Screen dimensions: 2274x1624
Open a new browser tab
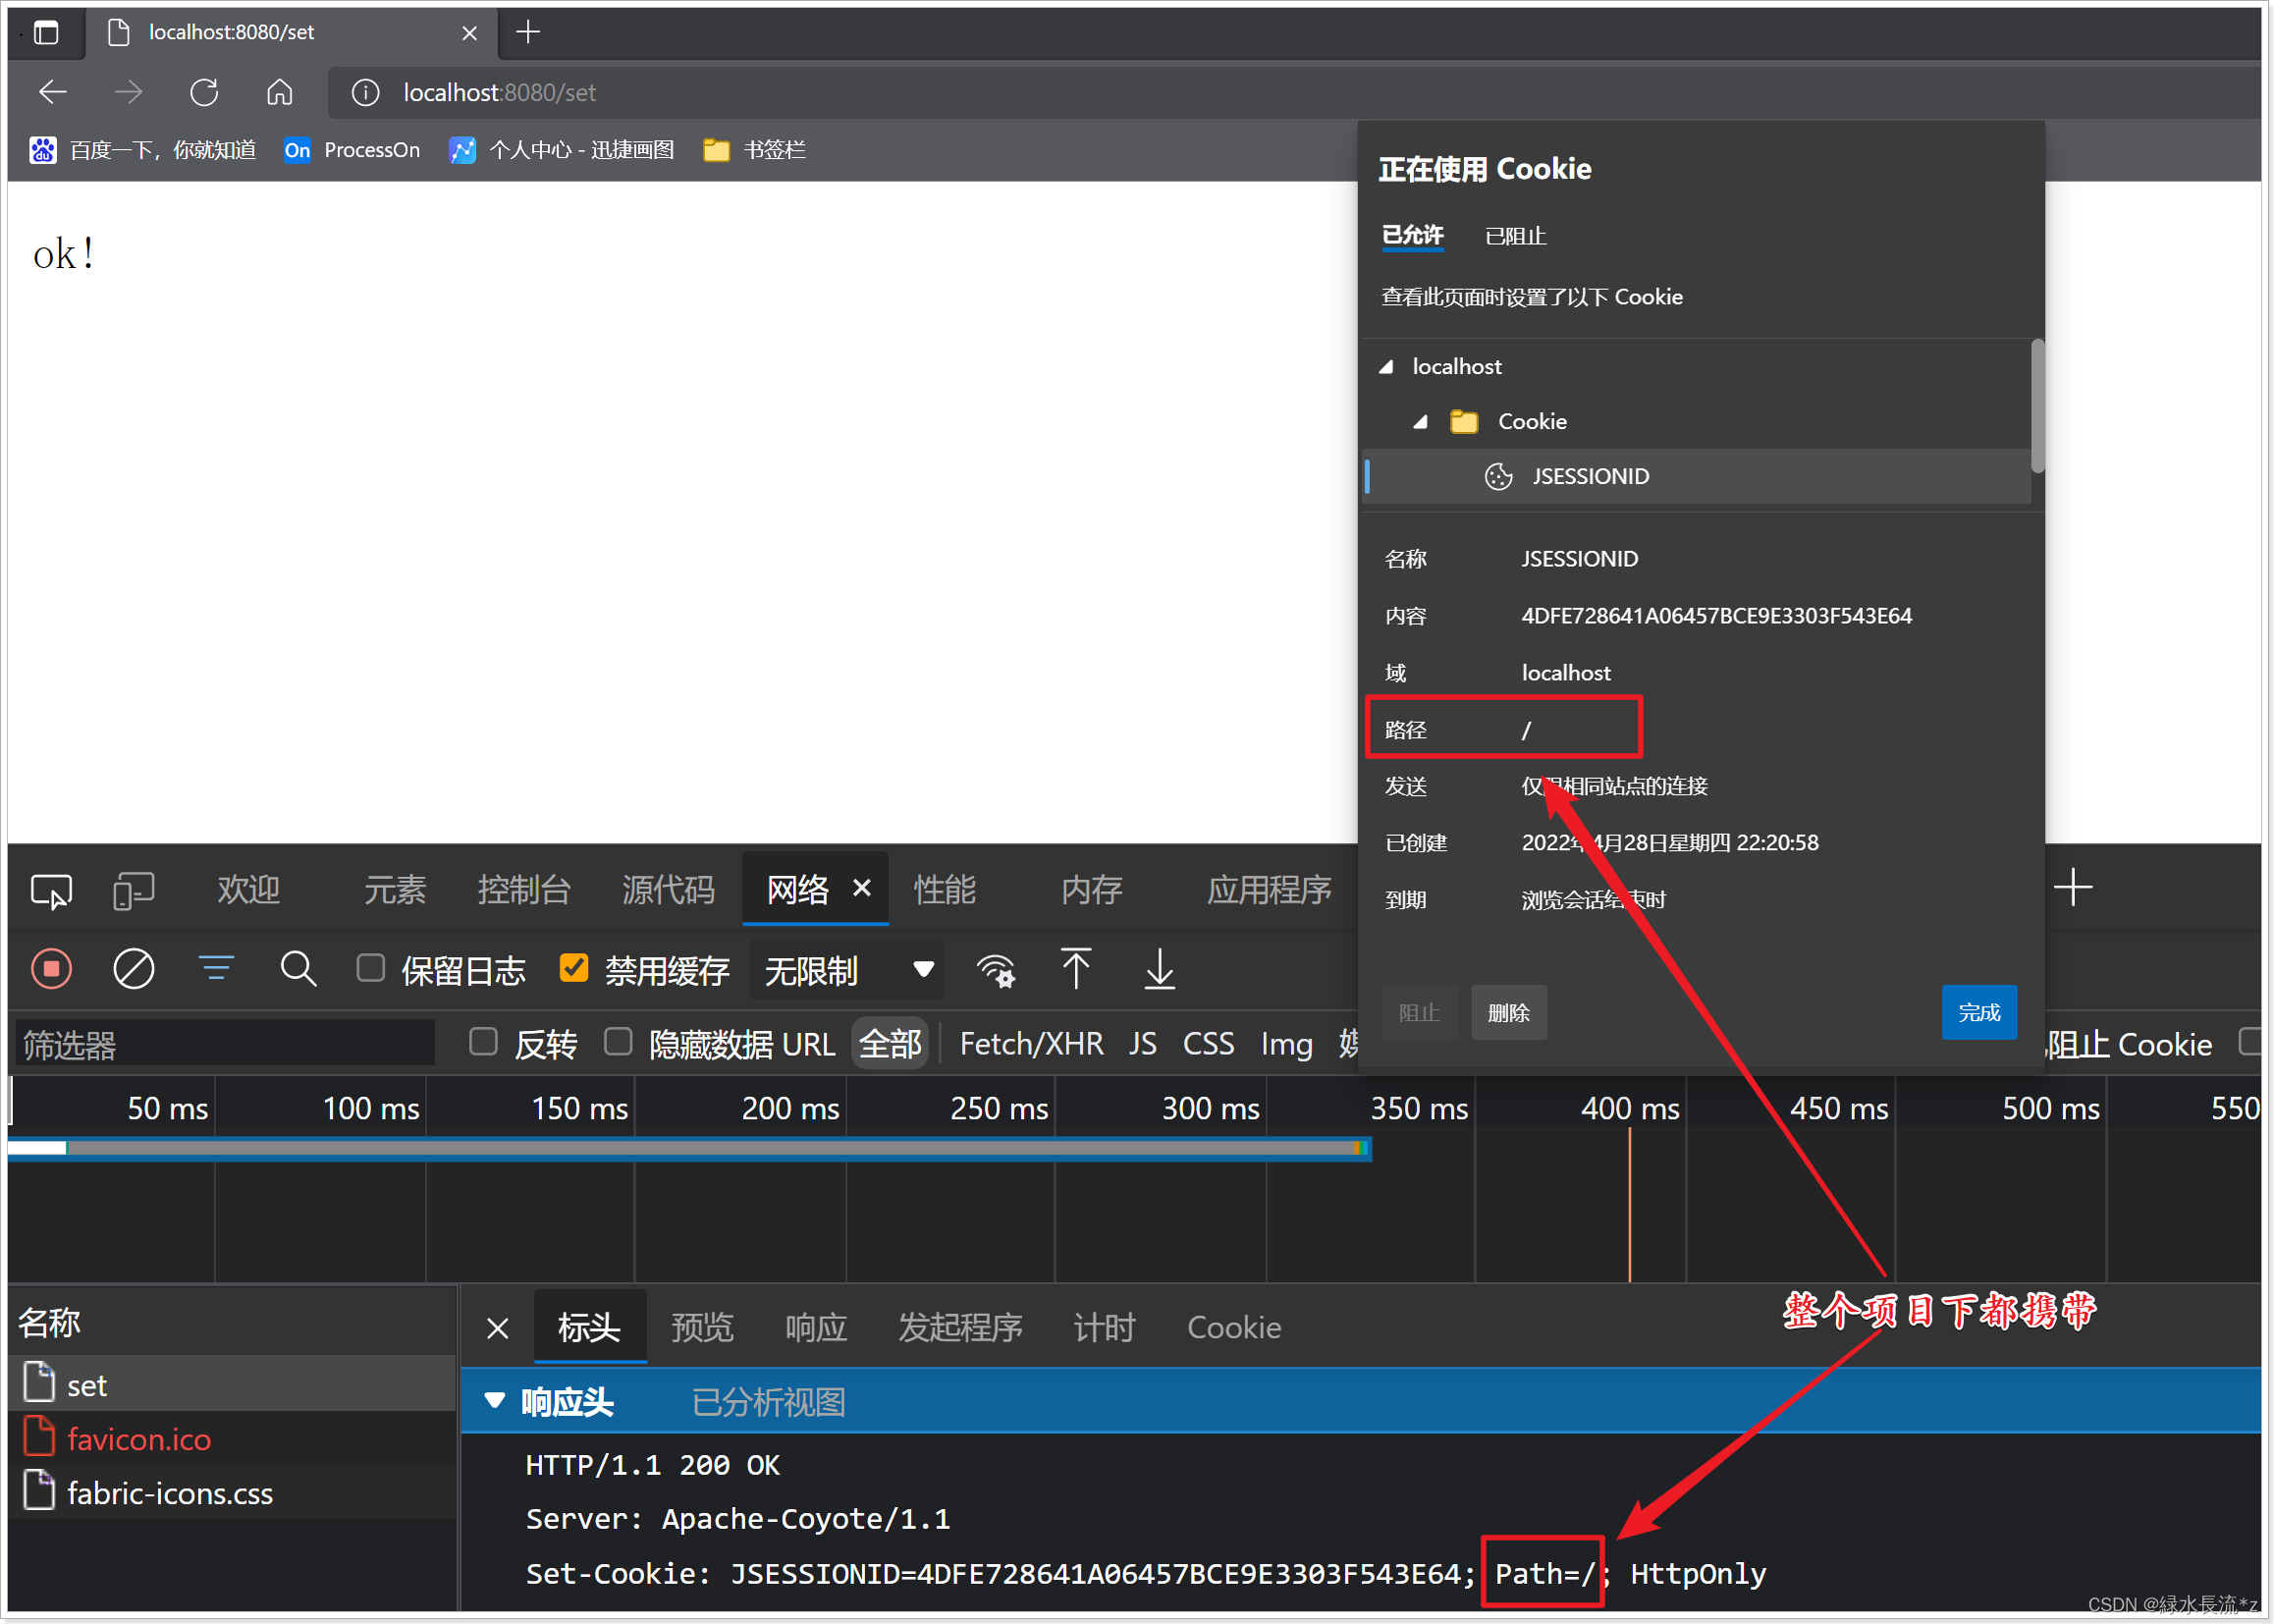528,32
